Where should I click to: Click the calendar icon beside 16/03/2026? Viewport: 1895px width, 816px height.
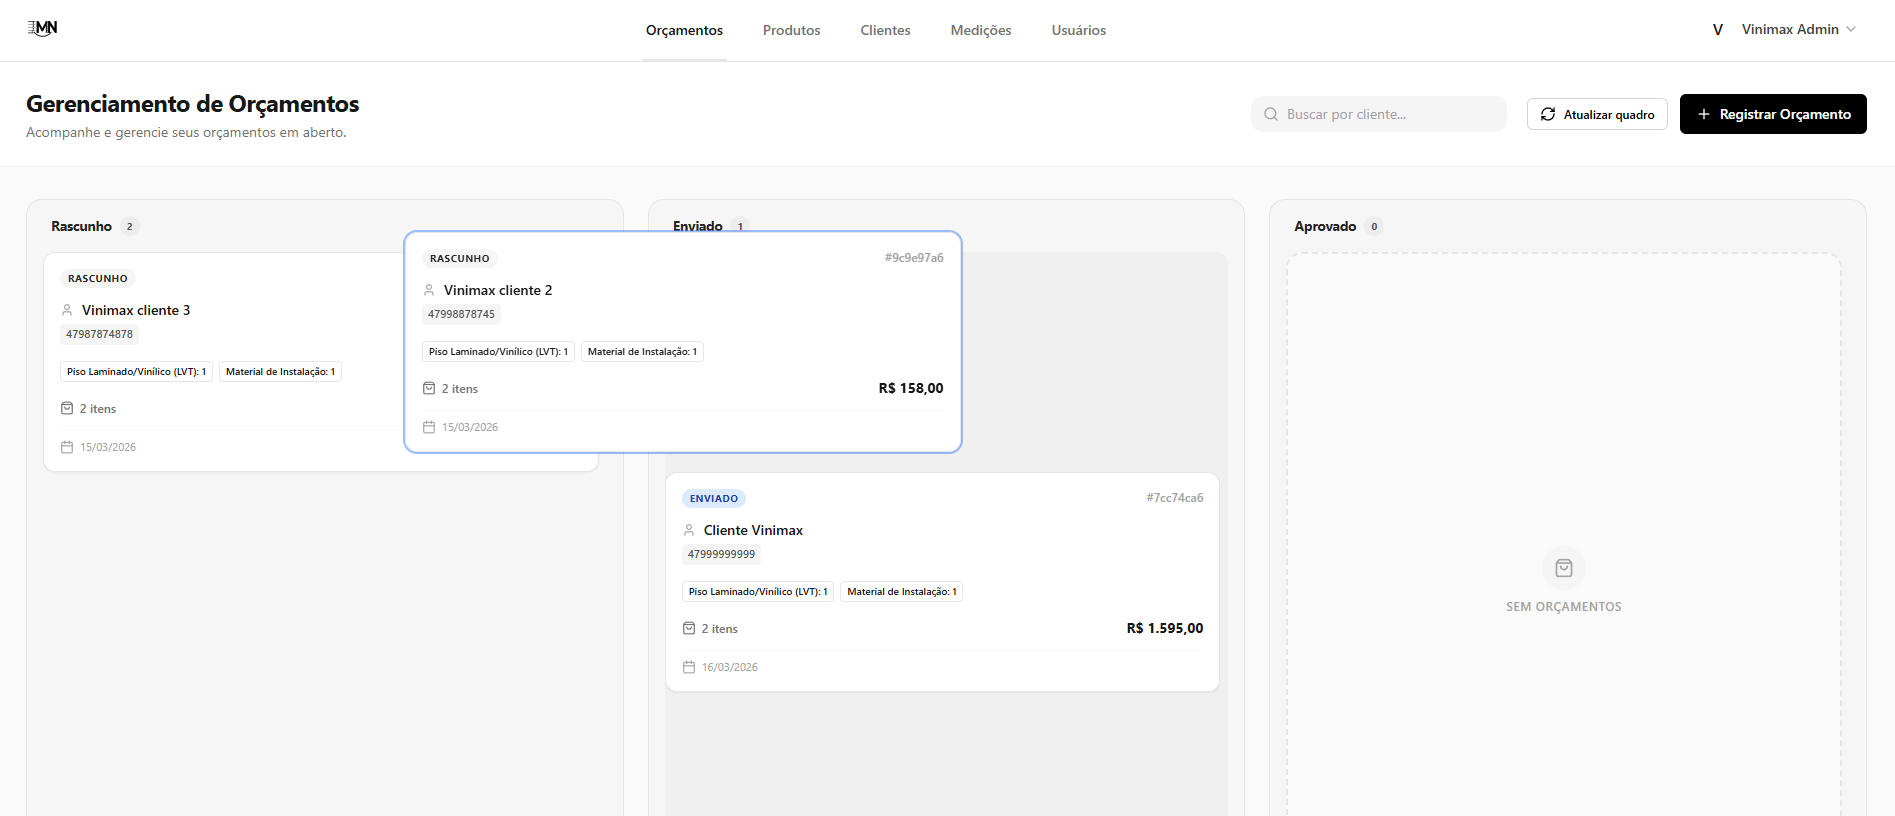[689, 667]
